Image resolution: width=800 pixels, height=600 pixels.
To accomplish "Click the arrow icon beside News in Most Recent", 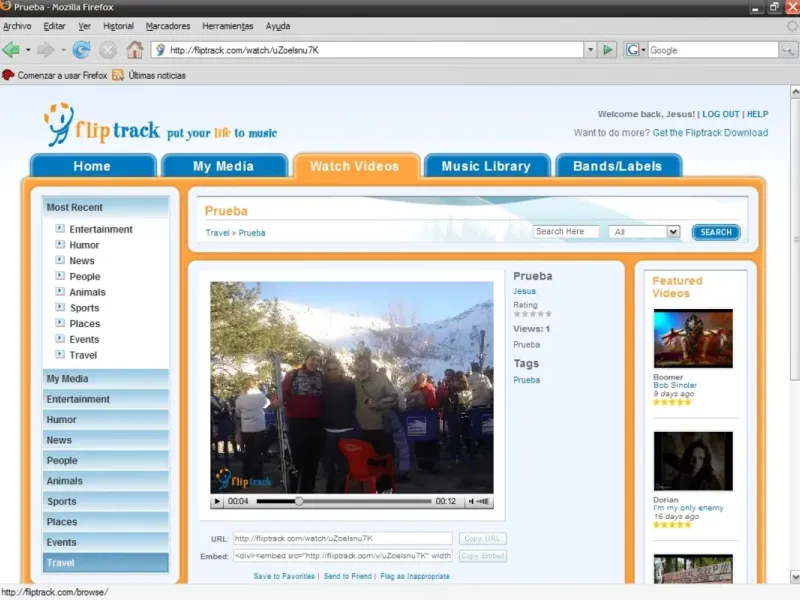I will pos(60,260).
